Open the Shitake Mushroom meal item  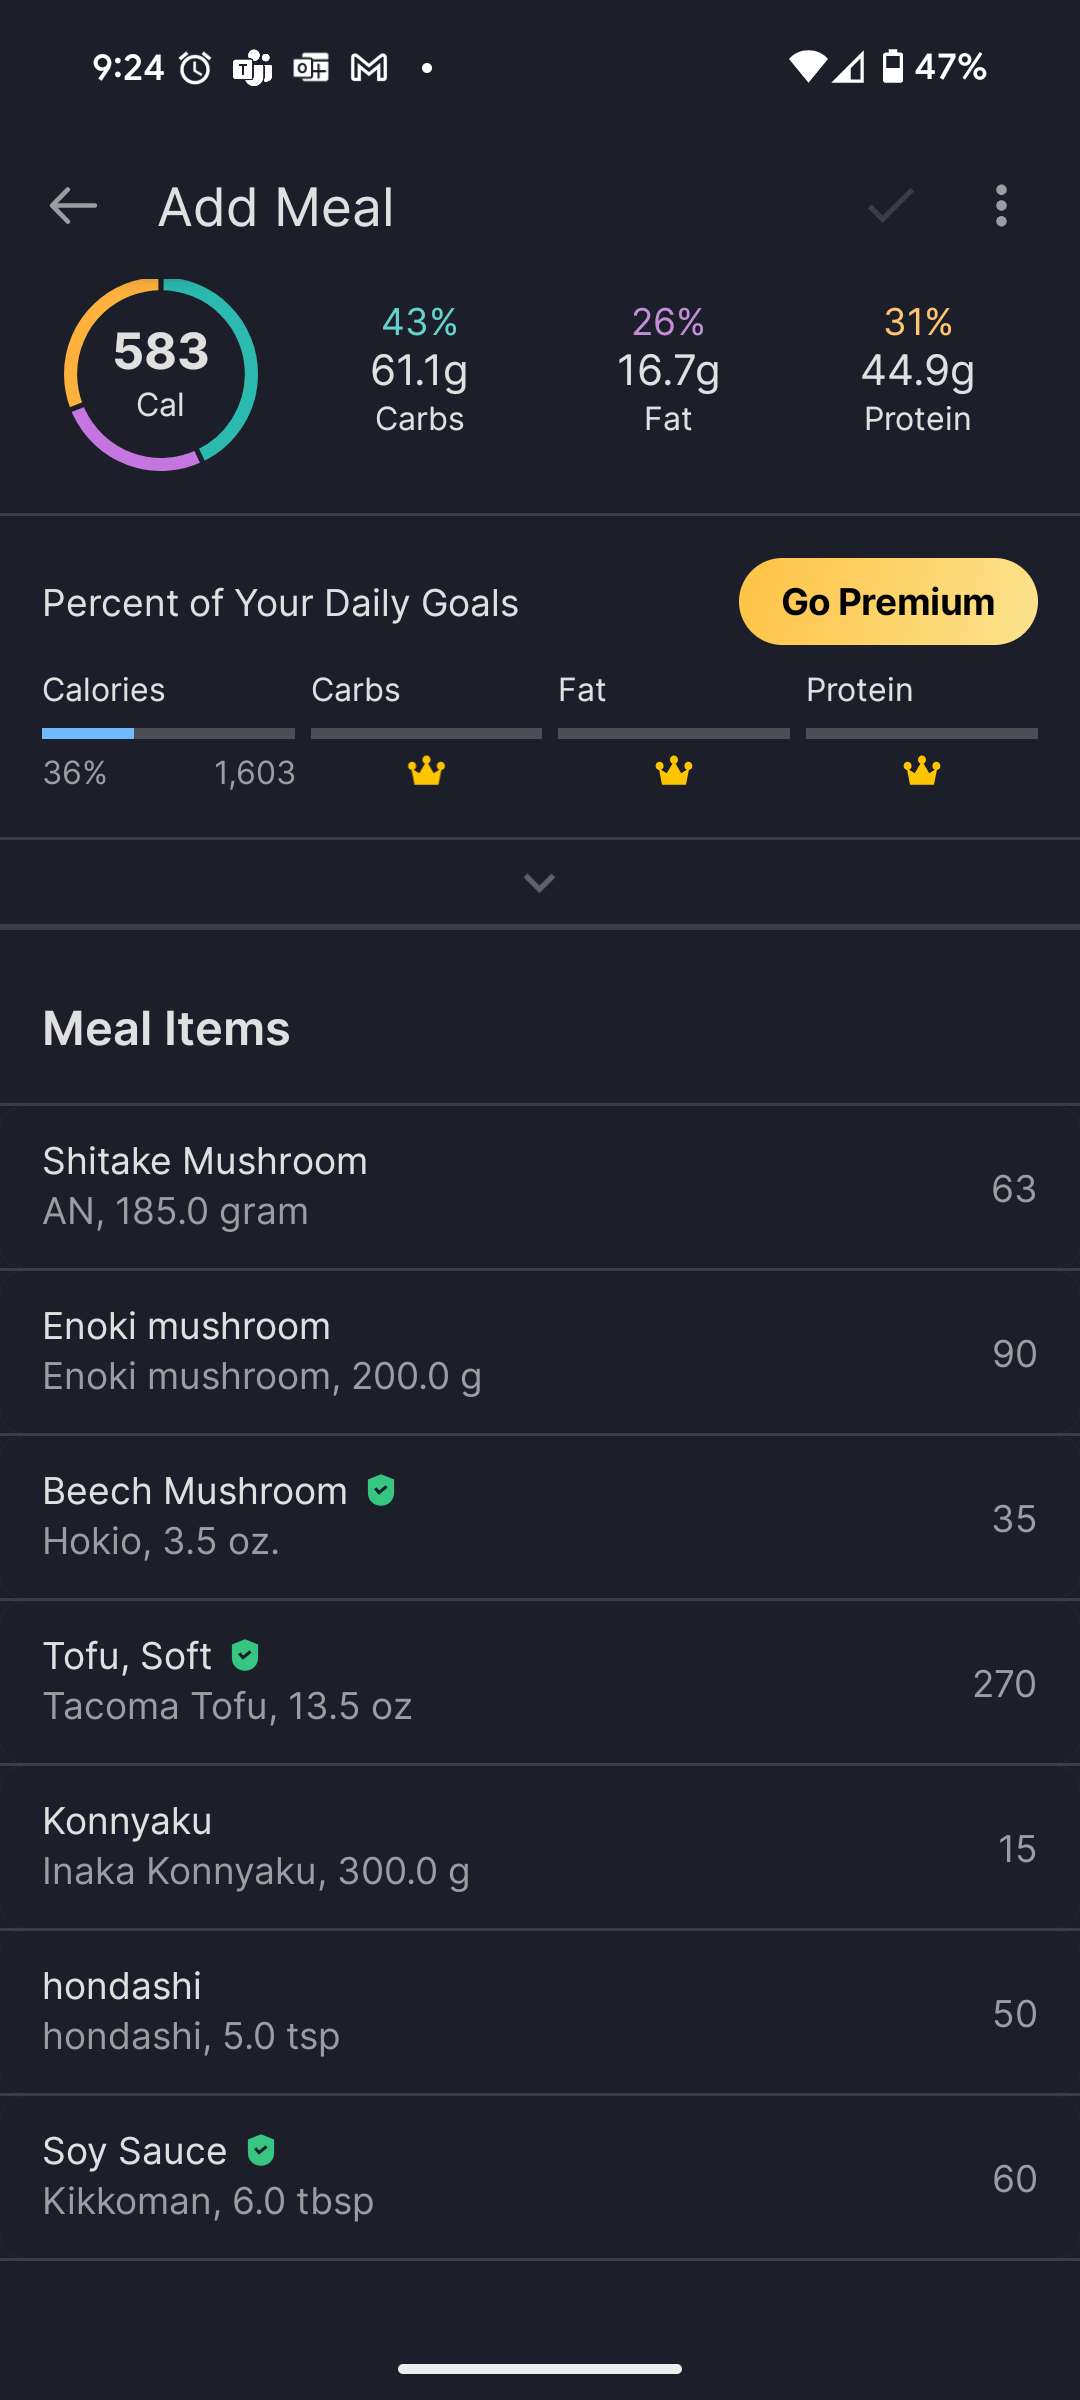(540, 1187)
